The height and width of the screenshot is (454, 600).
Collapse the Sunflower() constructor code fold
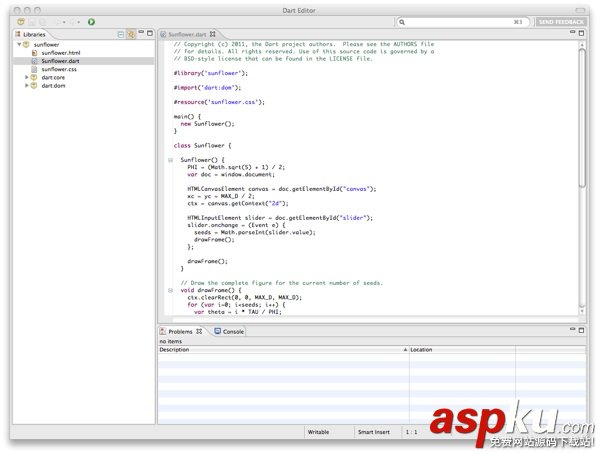pyautogui.click(x=171, y=160)
